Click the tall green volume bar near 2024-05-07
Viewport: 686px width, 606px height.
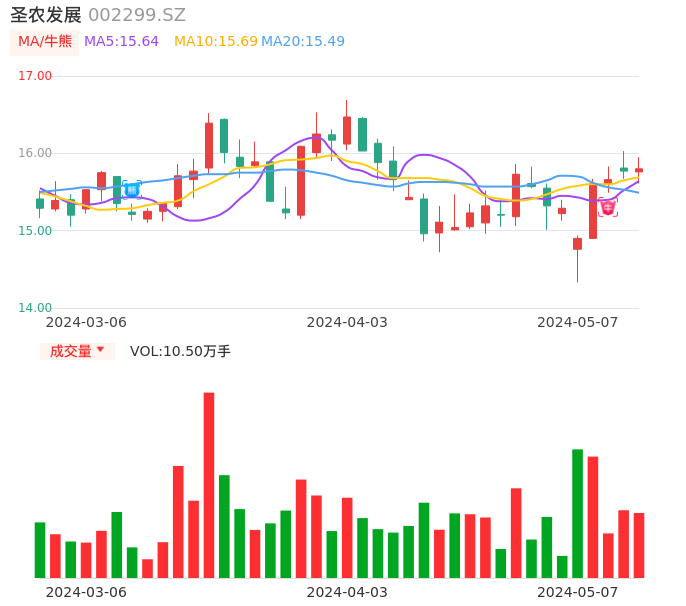tap(577, 513)
